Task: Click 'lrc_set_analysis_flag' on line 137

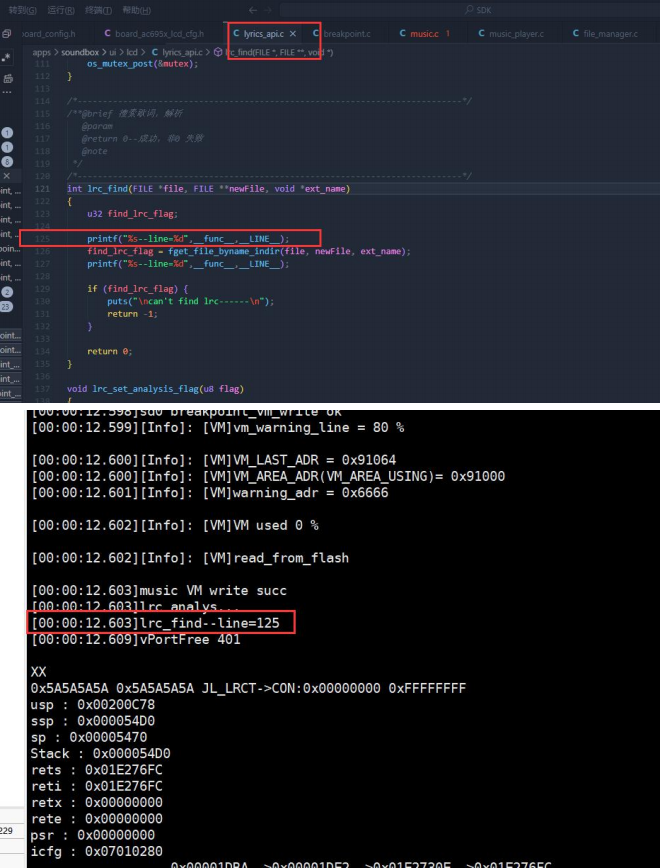Action: coord(145,389)
